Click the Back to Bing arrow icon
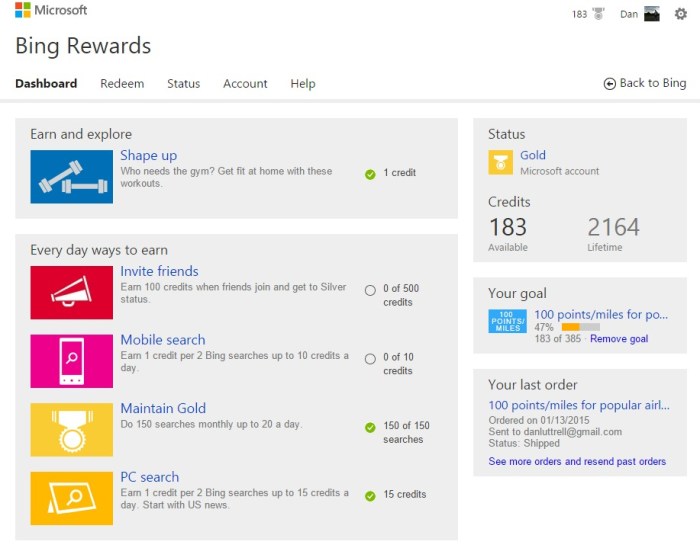Image resolution: width=700 pixels, height=548 pixels. click(609, 83)
